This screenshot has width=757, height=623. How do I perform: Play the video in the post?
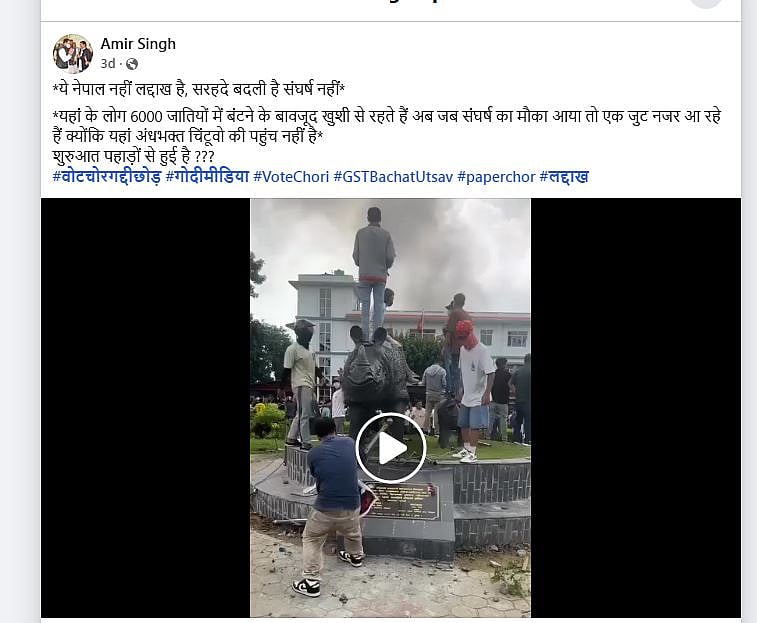[x=391, y=448]
